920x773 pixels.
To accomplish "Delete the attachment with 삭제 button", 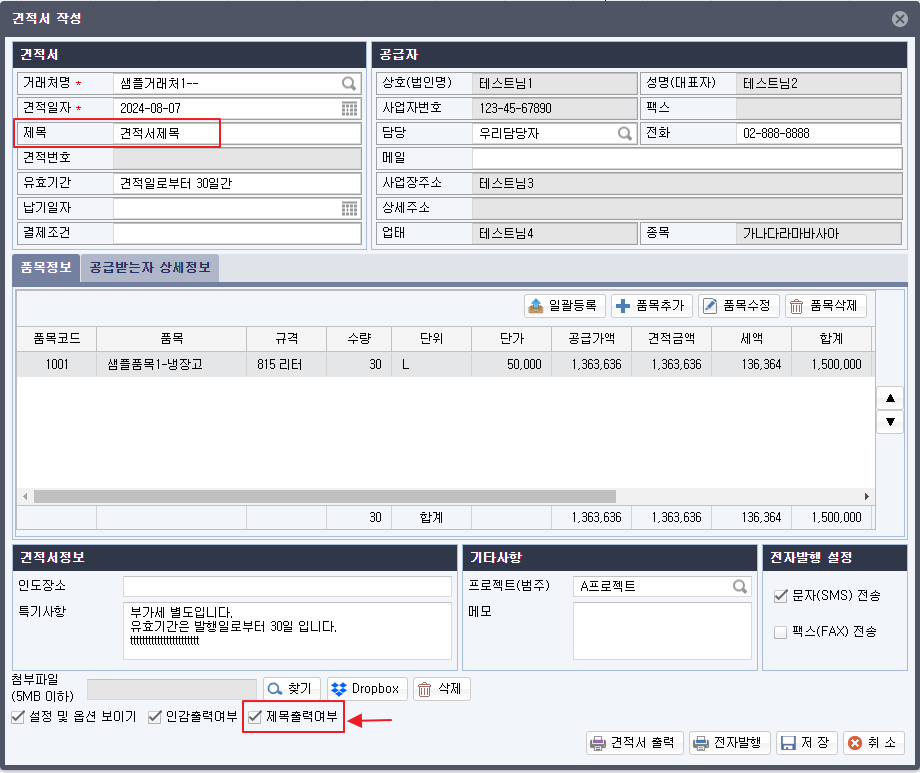I will (x=441, y=688).
